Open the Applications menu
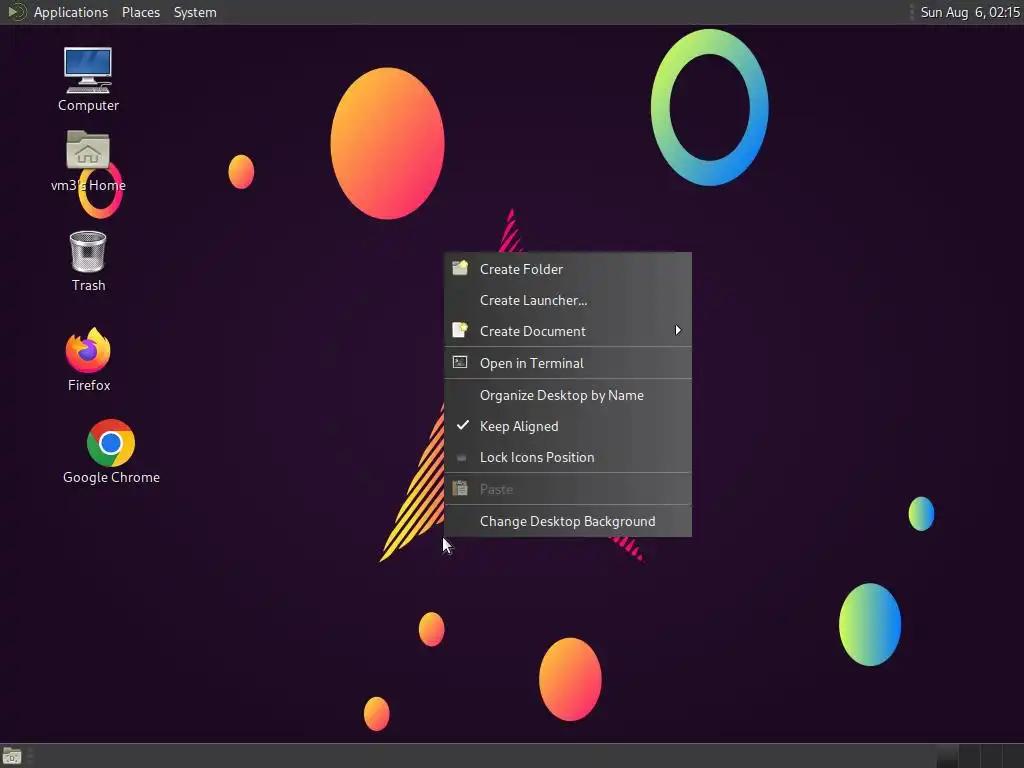 point(71,12)
